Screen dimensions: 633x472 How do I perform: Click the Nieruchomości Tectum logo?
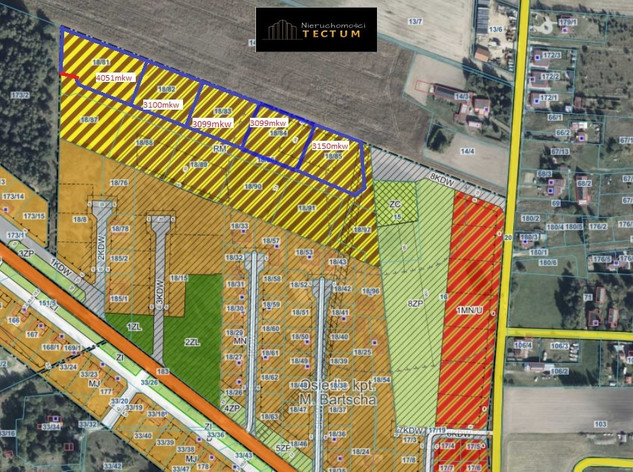316,29
